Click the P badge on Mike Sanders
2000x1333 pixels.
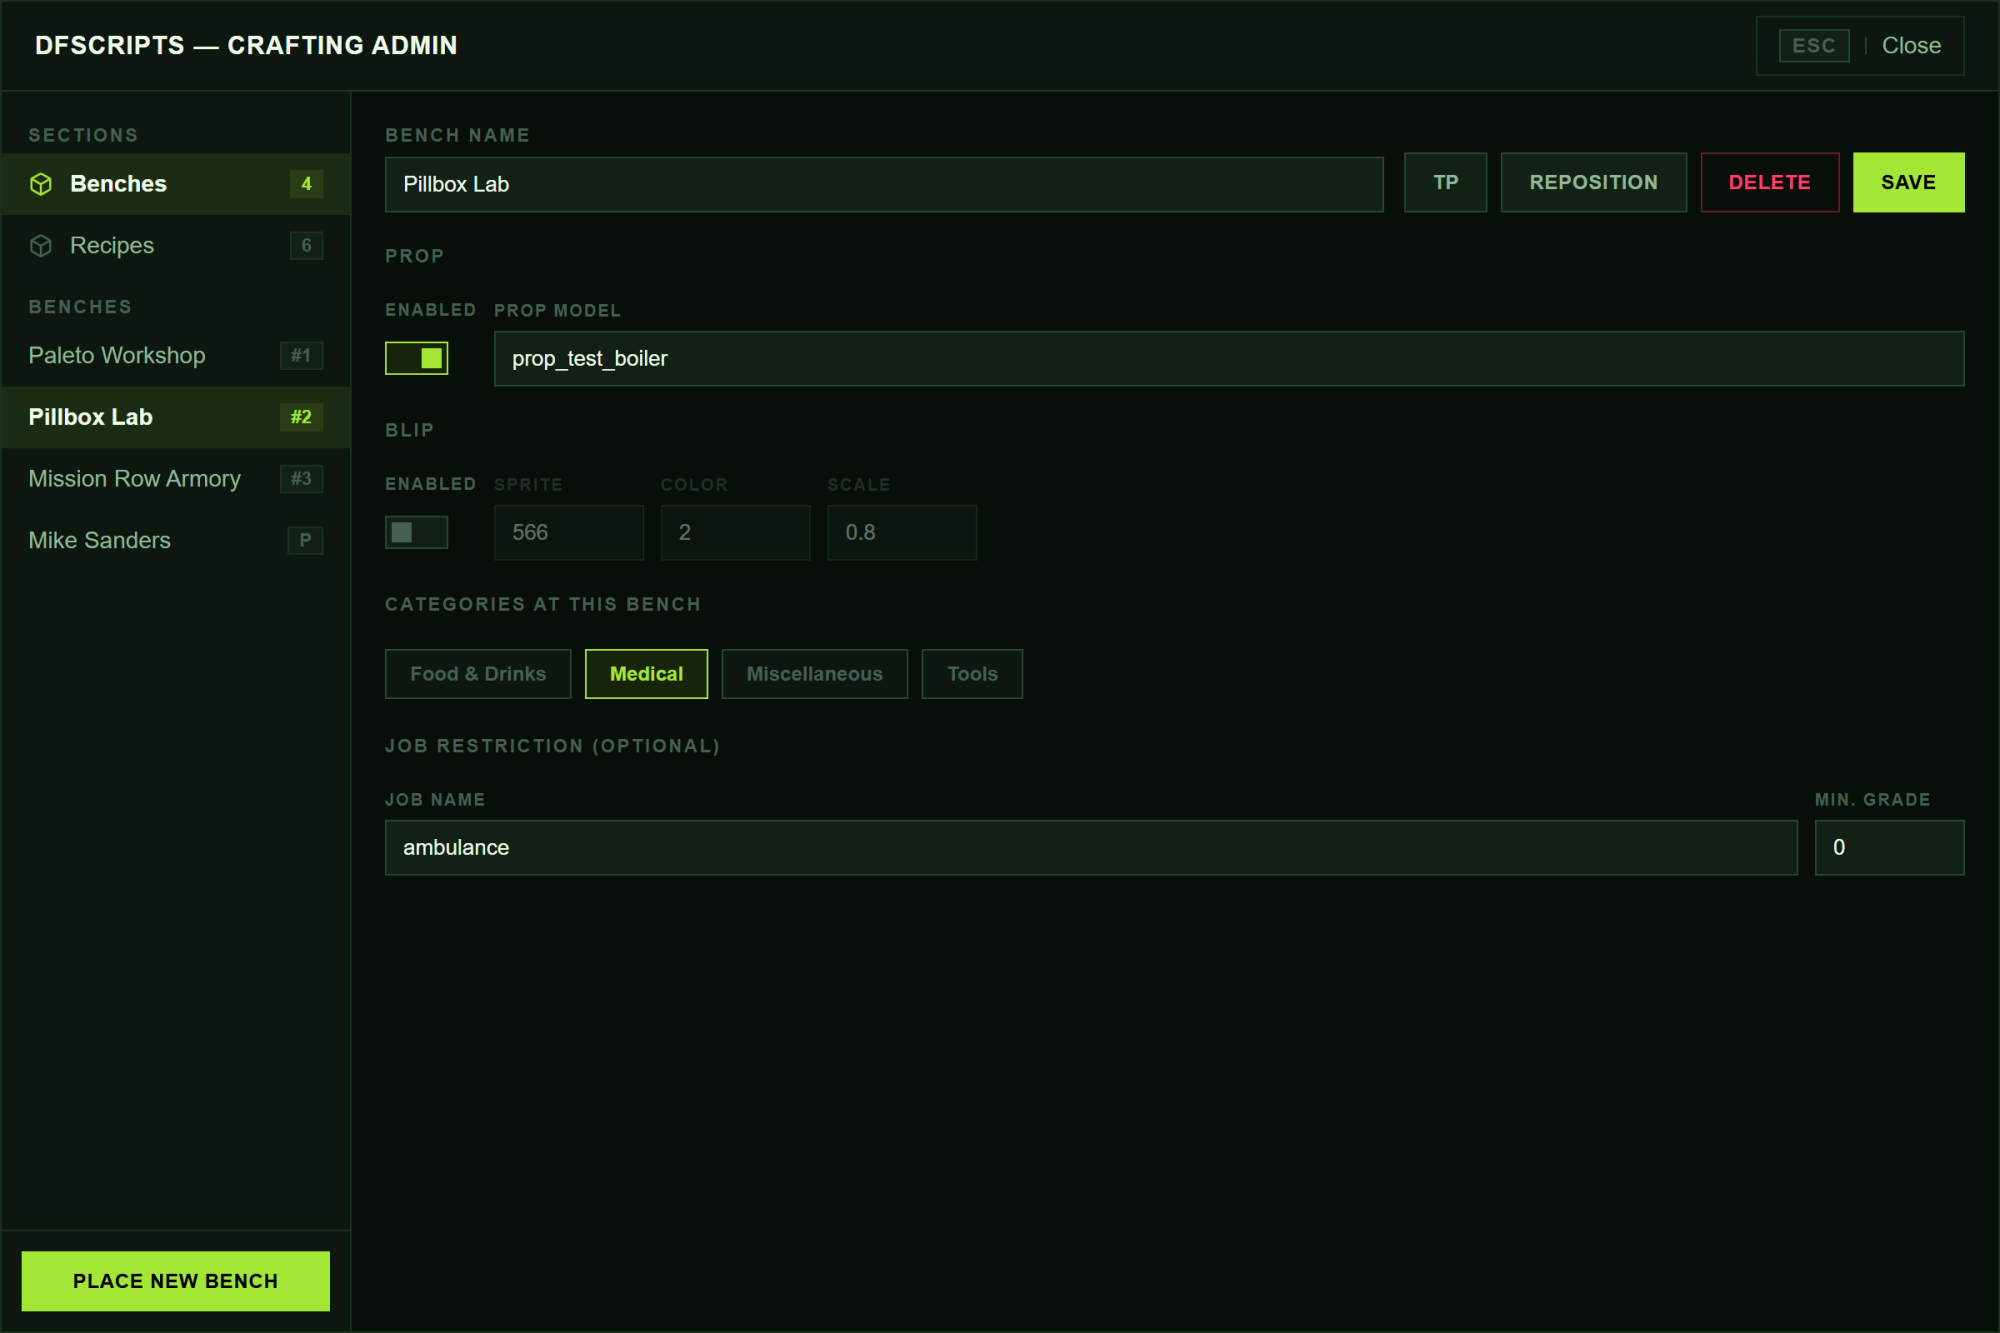click(x=305, y=540)
